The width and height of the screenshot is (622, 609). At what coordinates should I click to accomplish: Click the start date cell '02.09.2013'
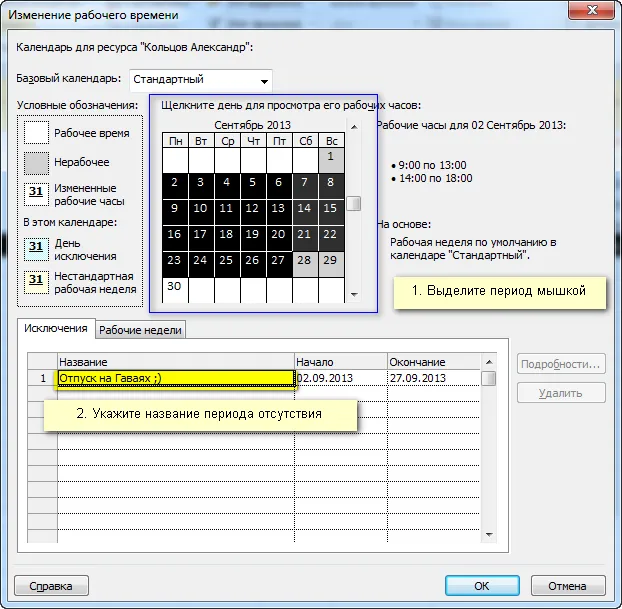pos(341,378)
